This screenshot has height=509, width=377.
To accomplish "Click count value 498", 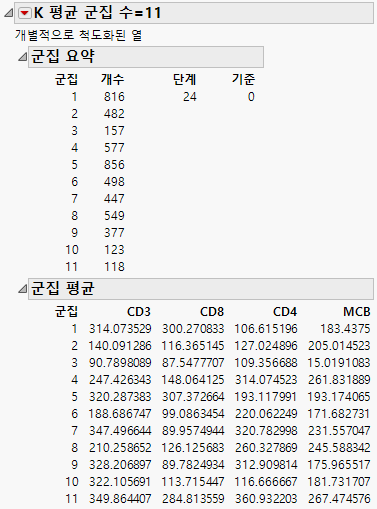I will tap(114, 182).
